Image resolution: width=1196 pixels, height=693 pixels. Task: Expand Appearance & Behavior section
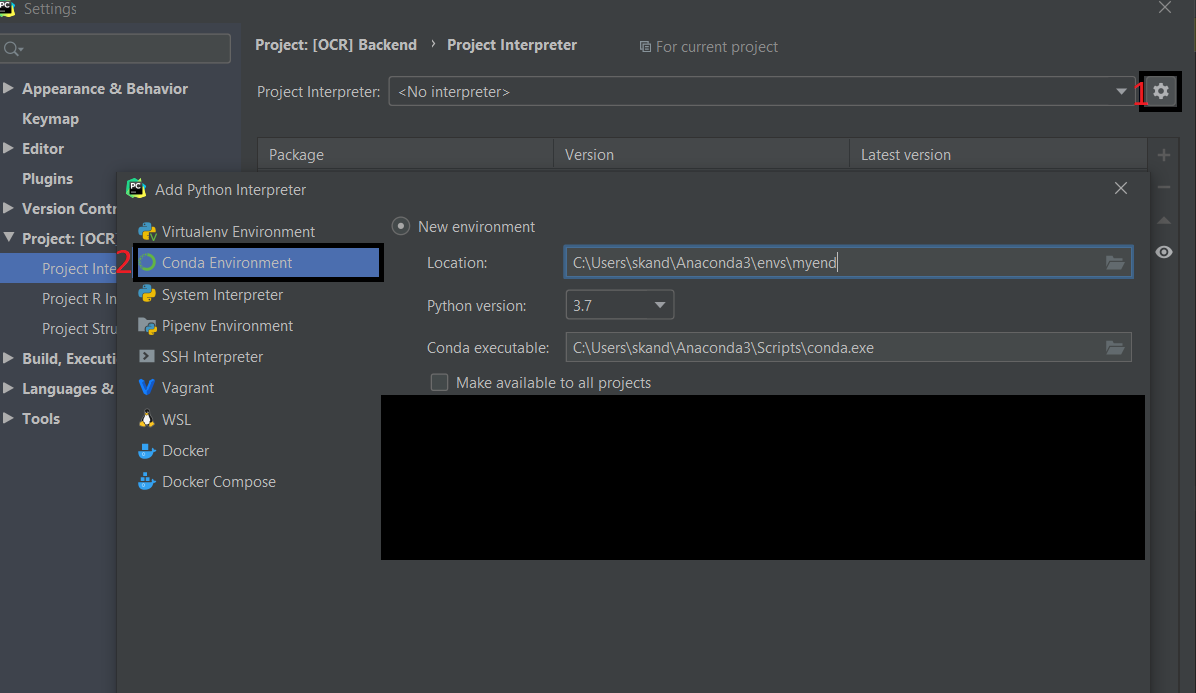[x=8, y=88]
